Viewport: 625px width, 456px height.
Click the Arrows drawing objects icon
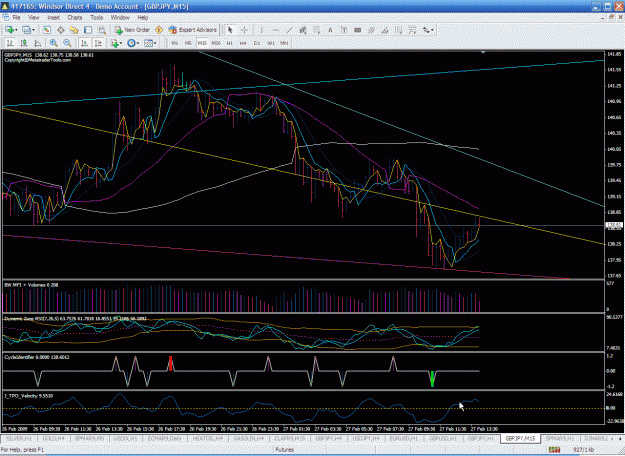pos(426,30)
